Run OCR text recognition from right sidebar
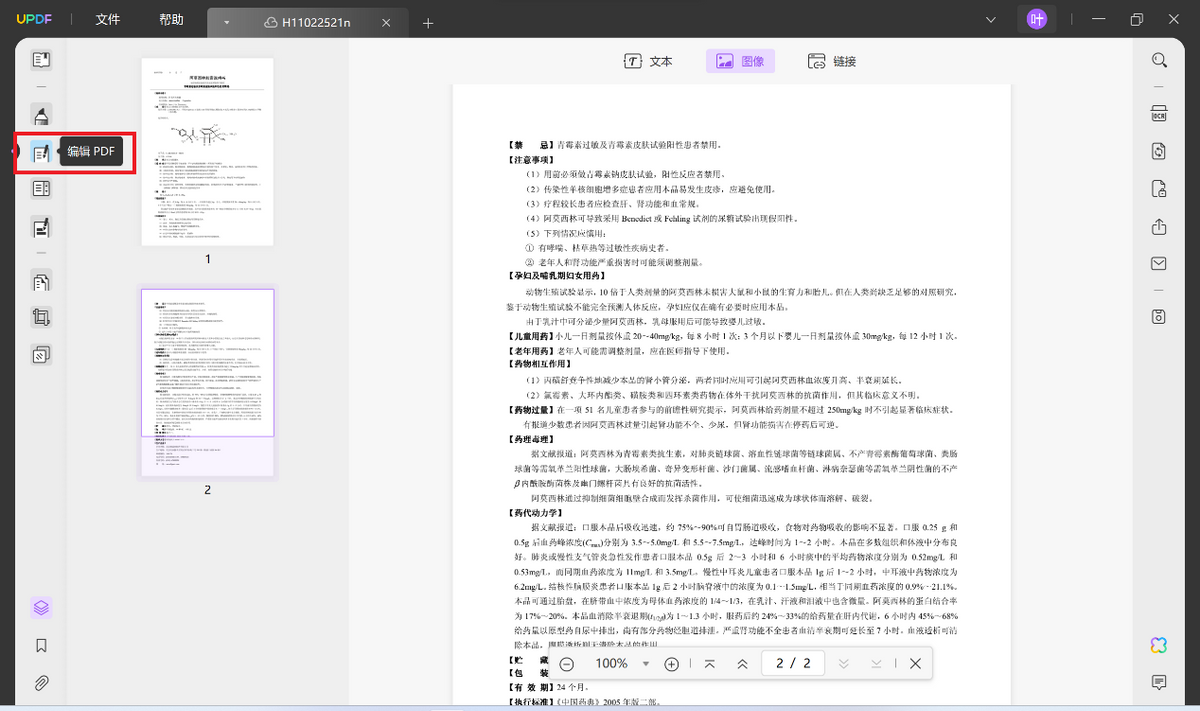 (x=1159, y=113)
